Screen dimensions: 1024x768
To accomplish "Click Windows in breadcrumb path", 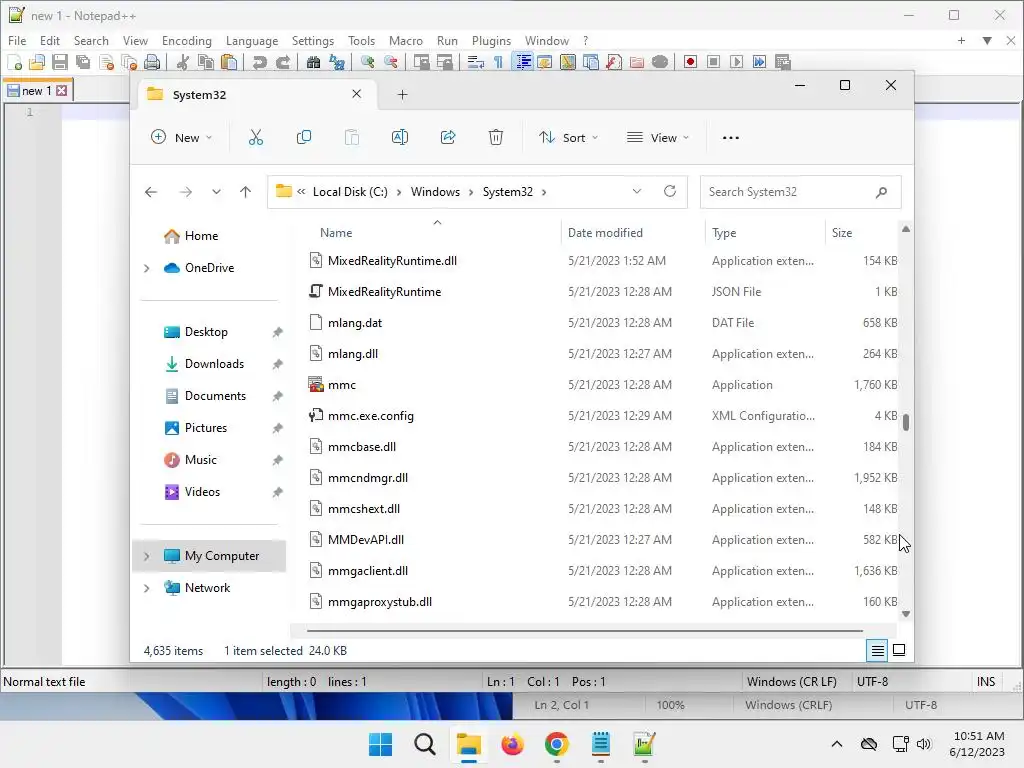I will pos(435,192).
